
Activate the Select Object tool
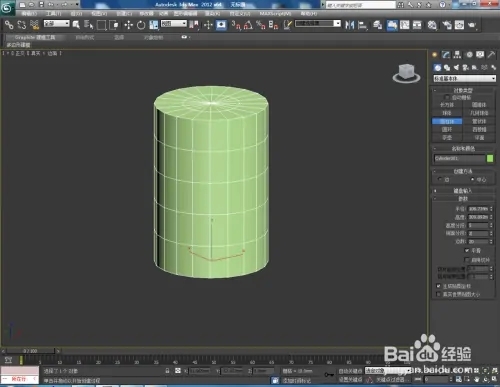click(76, 25)
